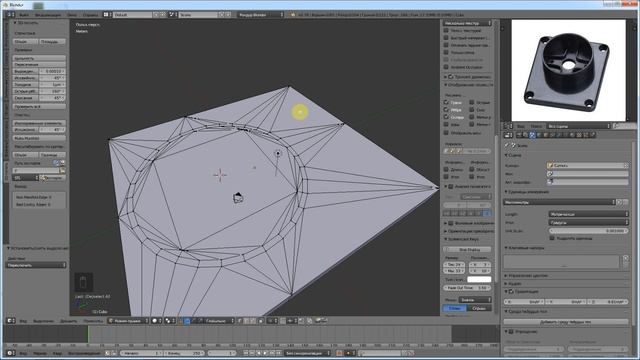640x360 pixels.
Task: Click the OpenGL render image icon
Action: click(x=318, y=321)
